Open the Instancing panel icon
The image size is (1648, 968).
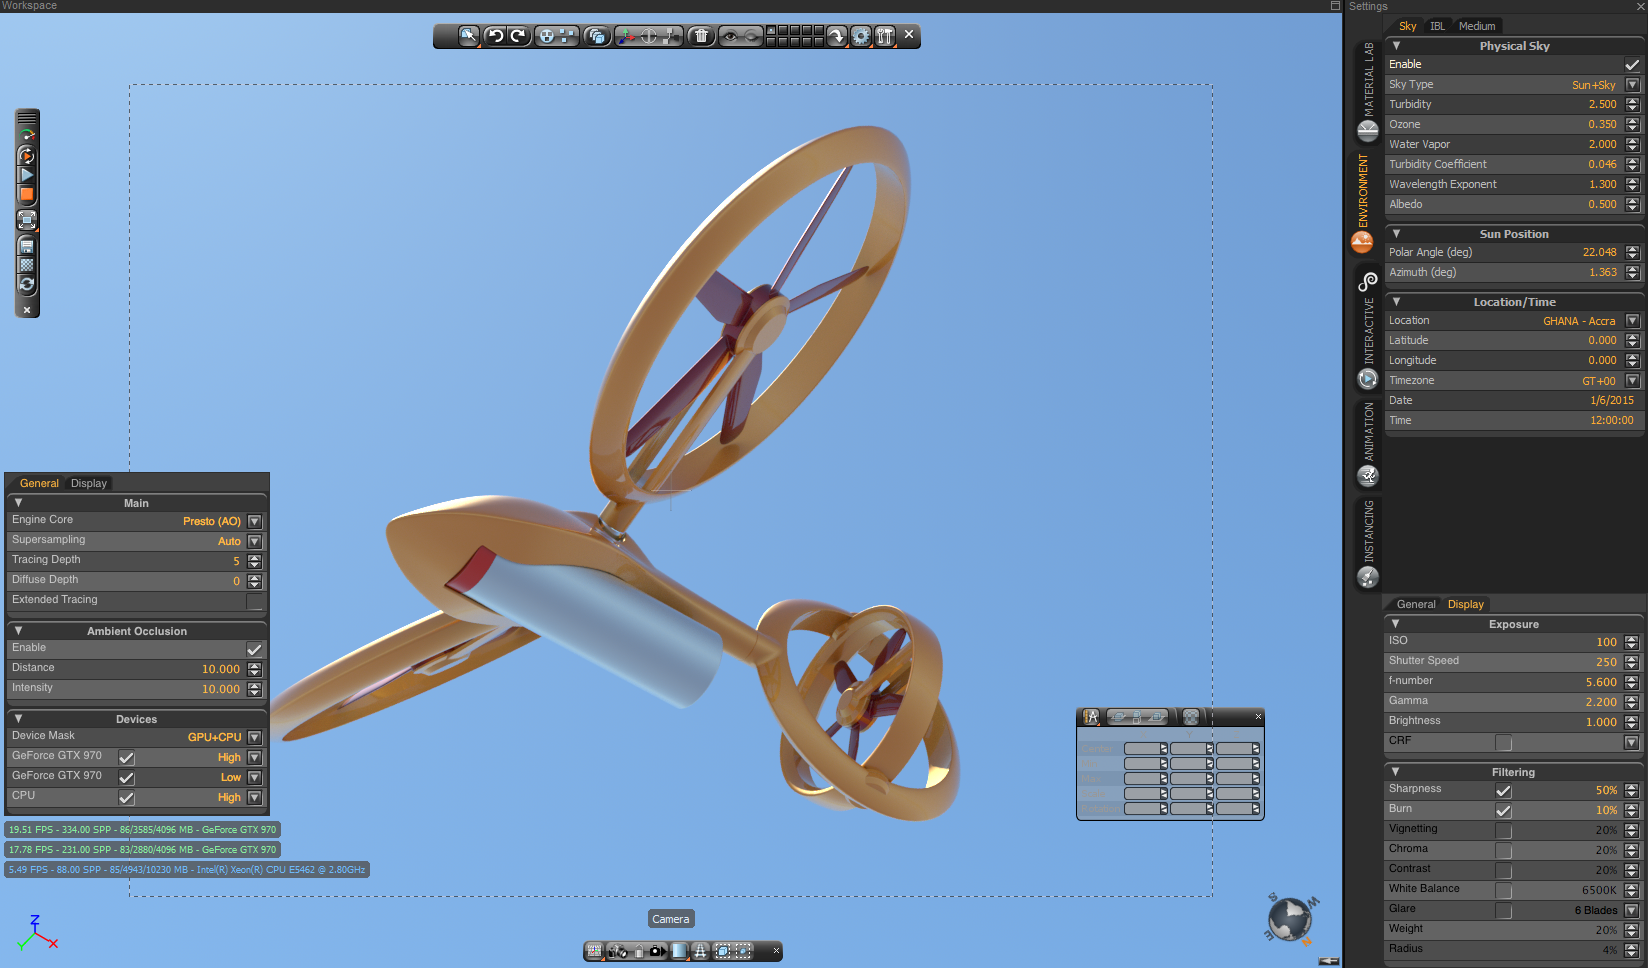coord(1367,577)
